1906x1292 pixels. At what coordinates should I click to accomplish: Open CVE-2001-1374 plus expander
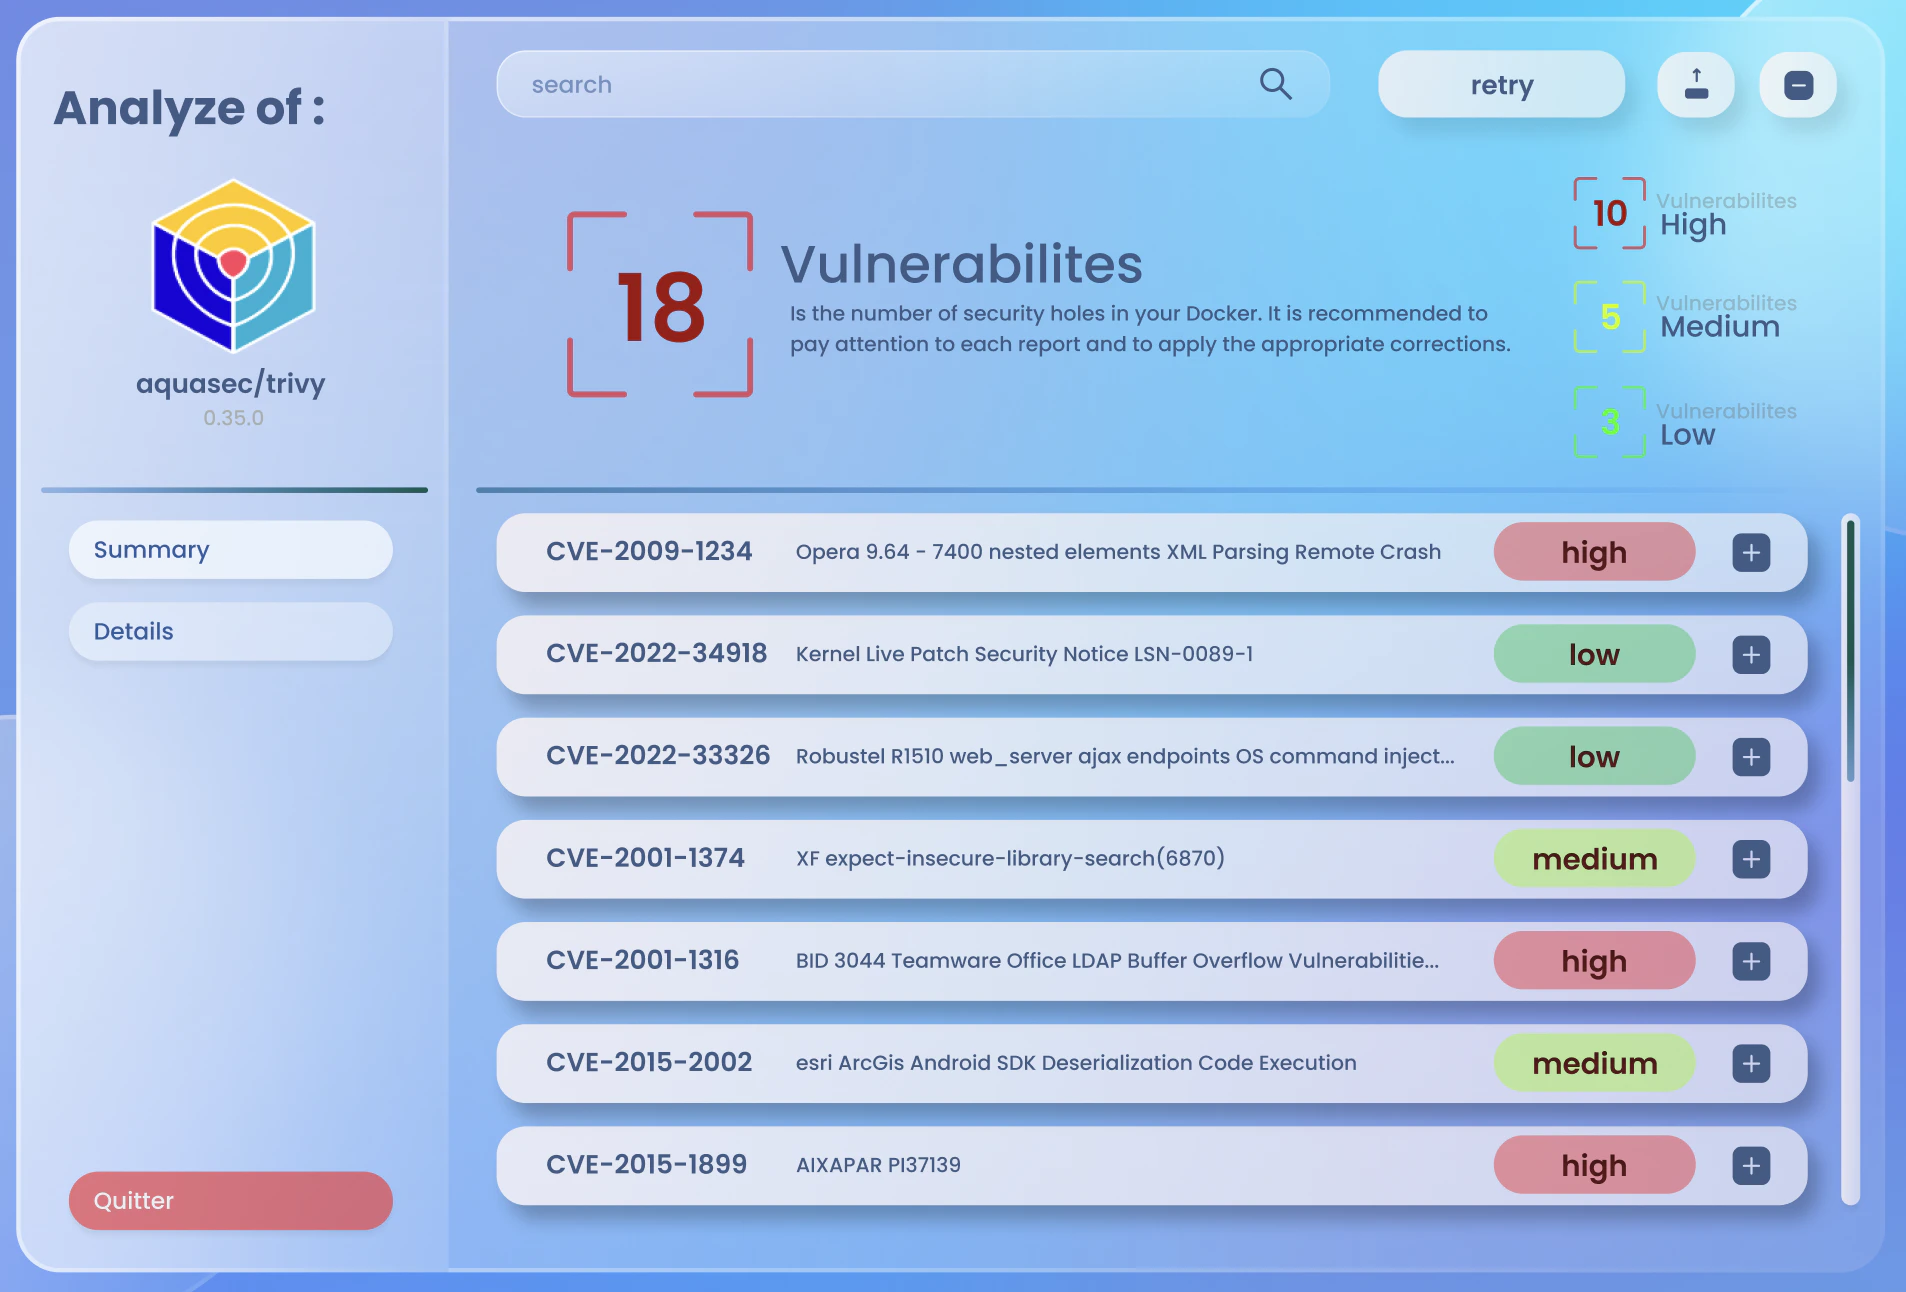[1751, 859]
